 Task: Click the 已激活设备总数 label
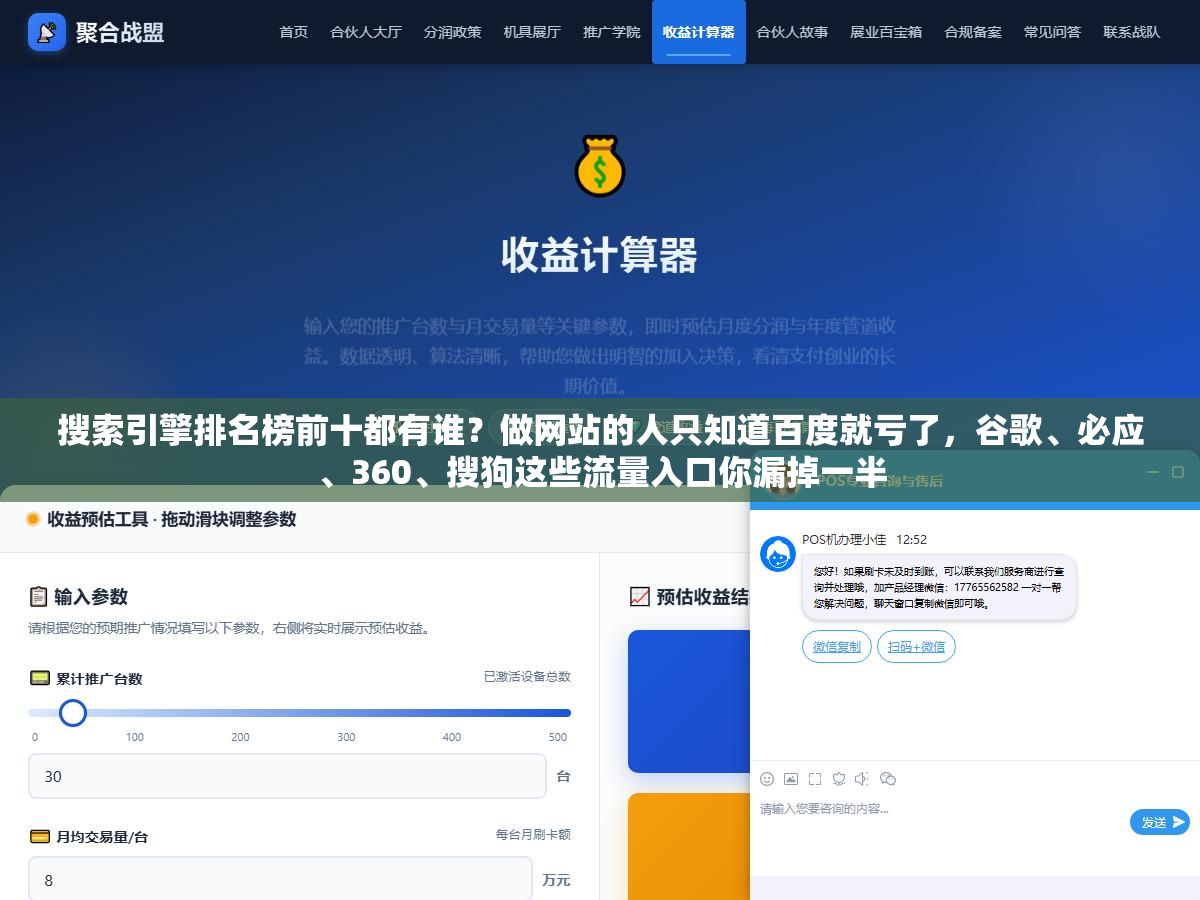tap(527, 677)
